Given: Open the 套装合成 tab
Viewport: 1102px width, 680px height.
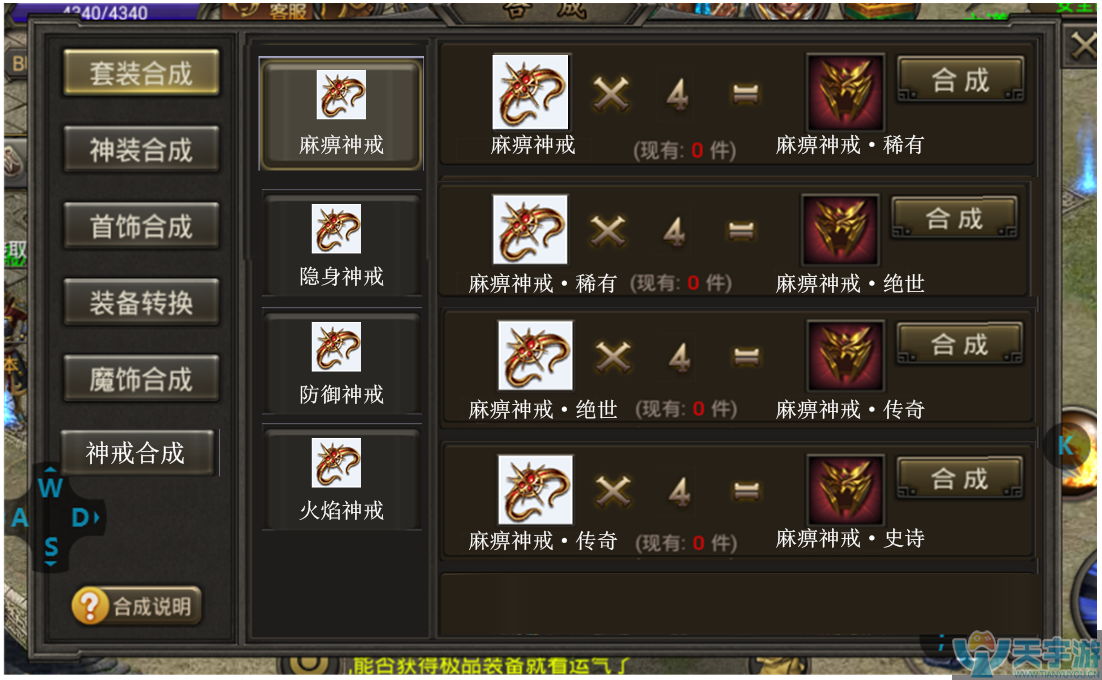Looking at the screenshot, I should [141, 73].
